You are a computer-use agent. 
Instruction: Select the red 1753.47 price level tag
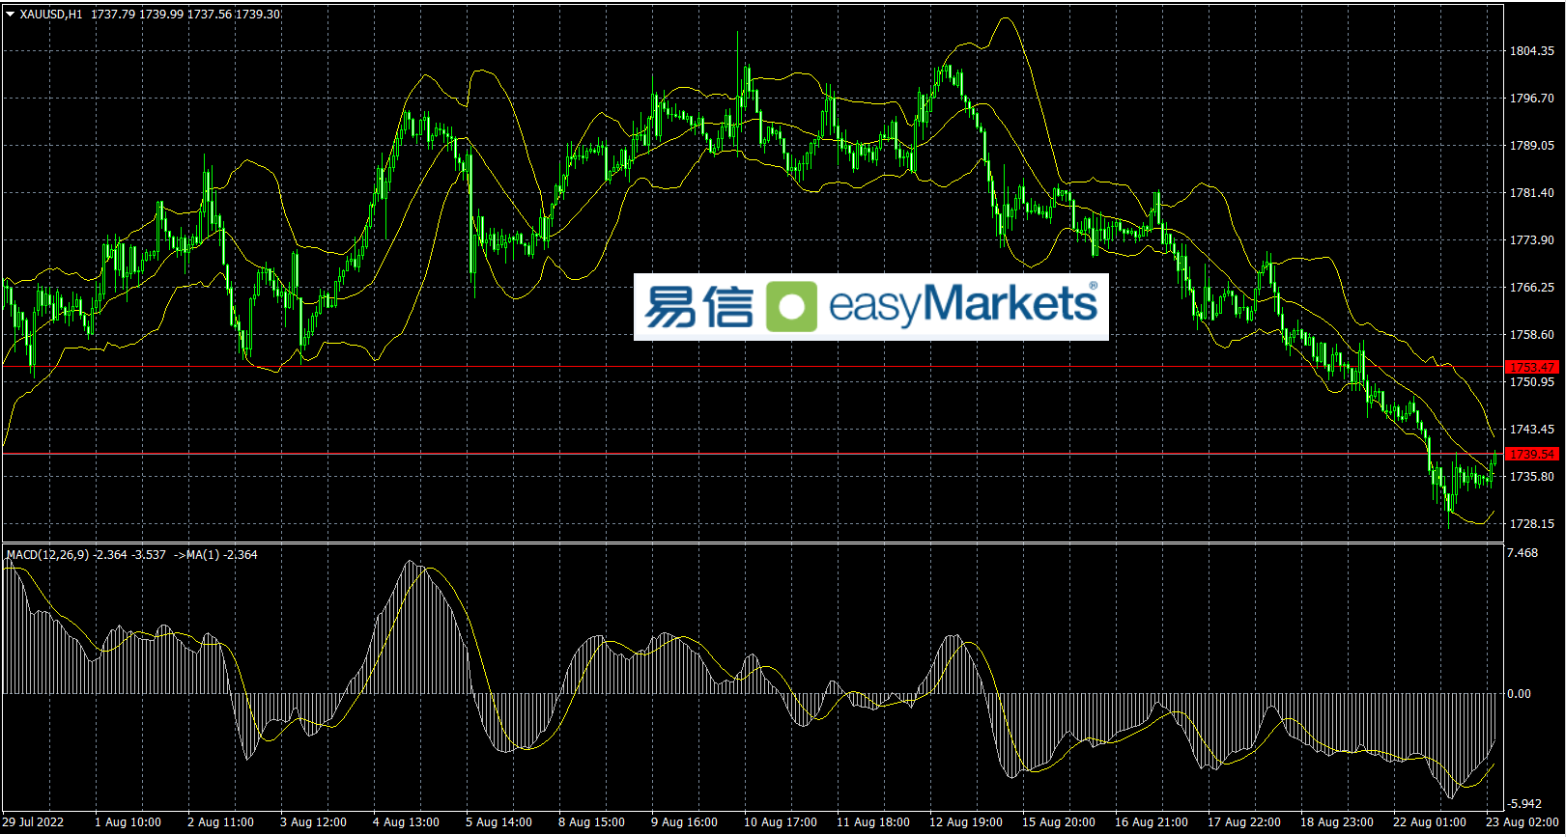[x=1530, y=367]
